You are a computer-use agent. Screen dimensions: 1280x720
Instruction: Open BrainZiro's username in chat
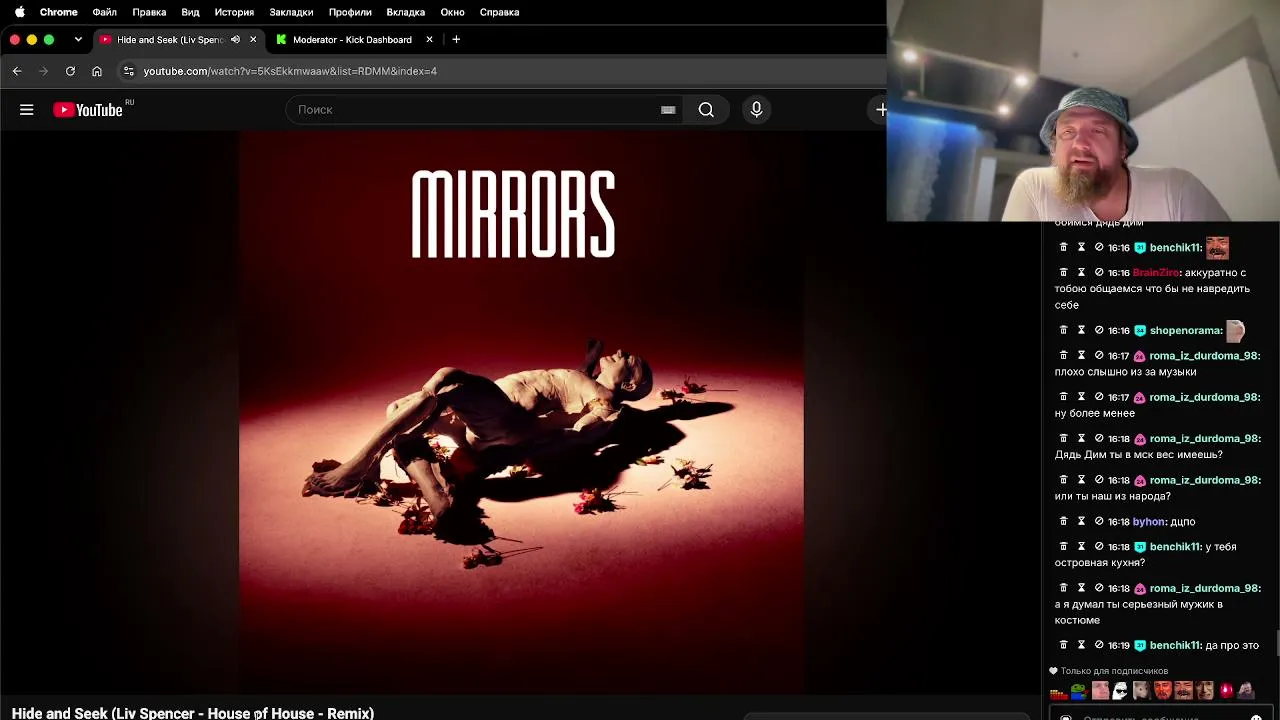point(1156,273)
